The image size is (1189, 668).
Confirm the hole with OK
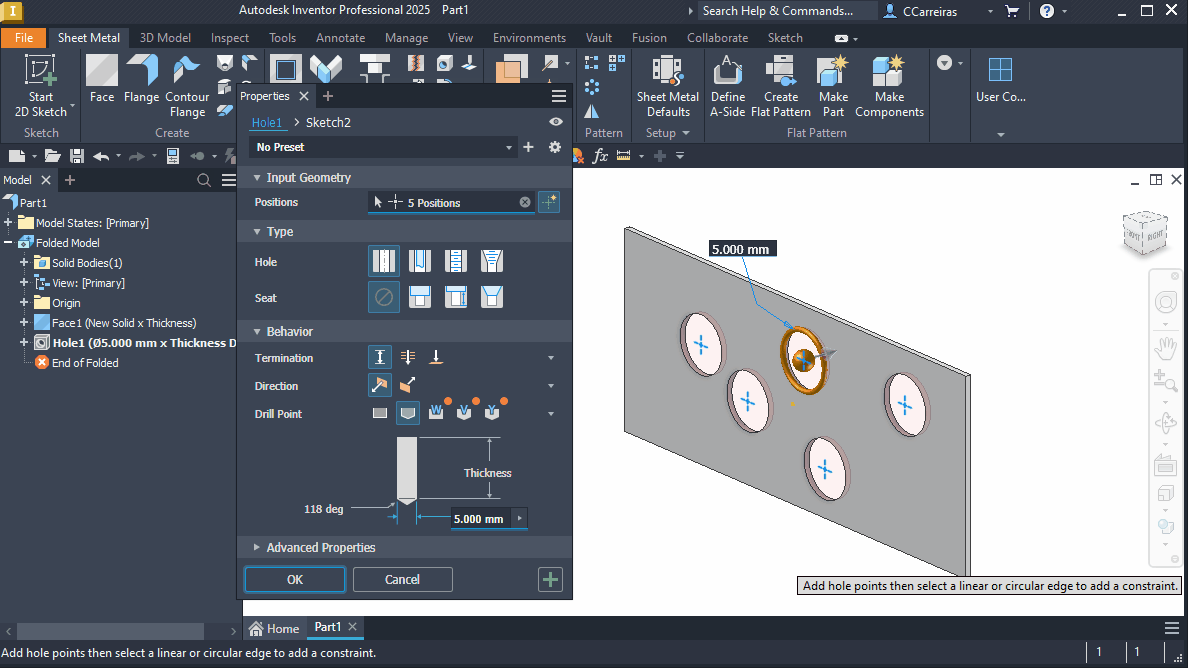pyautogui.click(x=294, y=579)
